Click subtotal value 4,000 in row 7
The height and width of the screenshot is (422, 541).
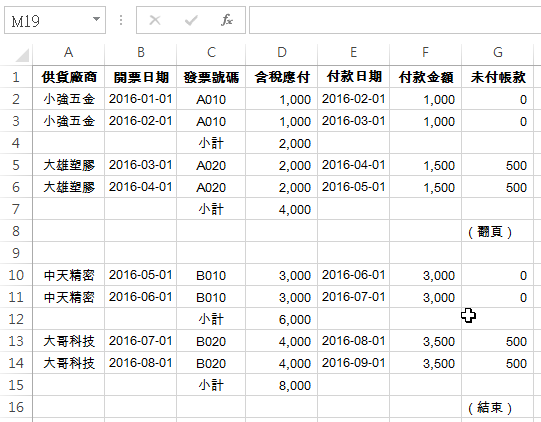[282, 209]
